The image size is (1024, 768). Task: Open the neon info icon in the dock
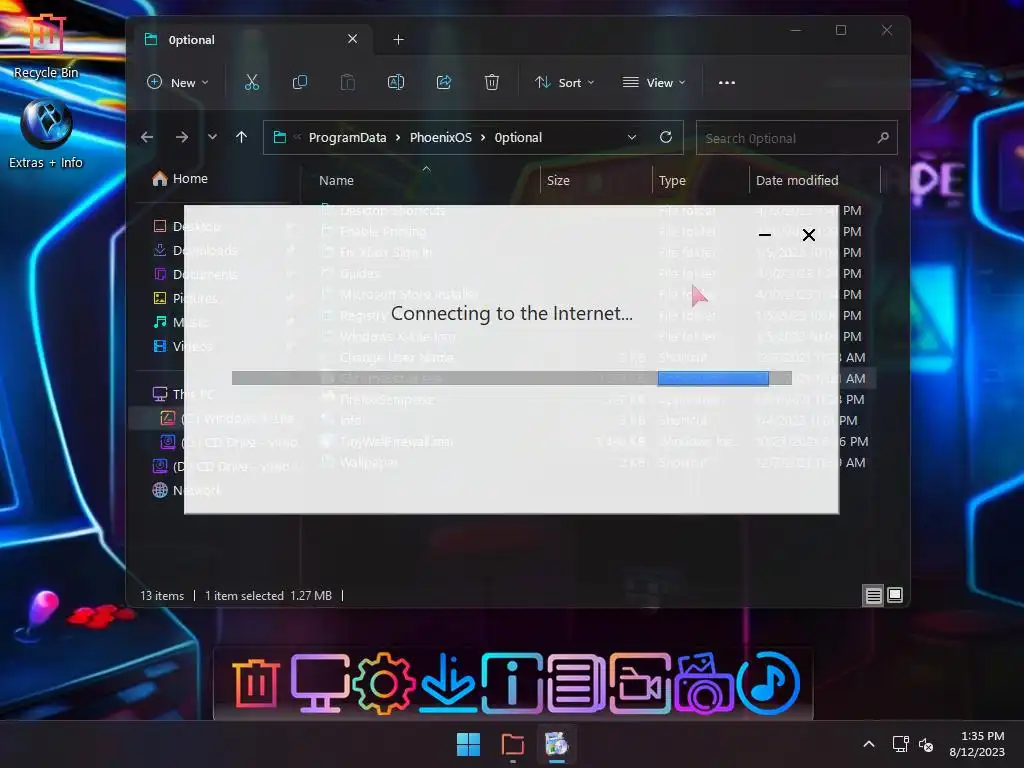coord(512,683)
